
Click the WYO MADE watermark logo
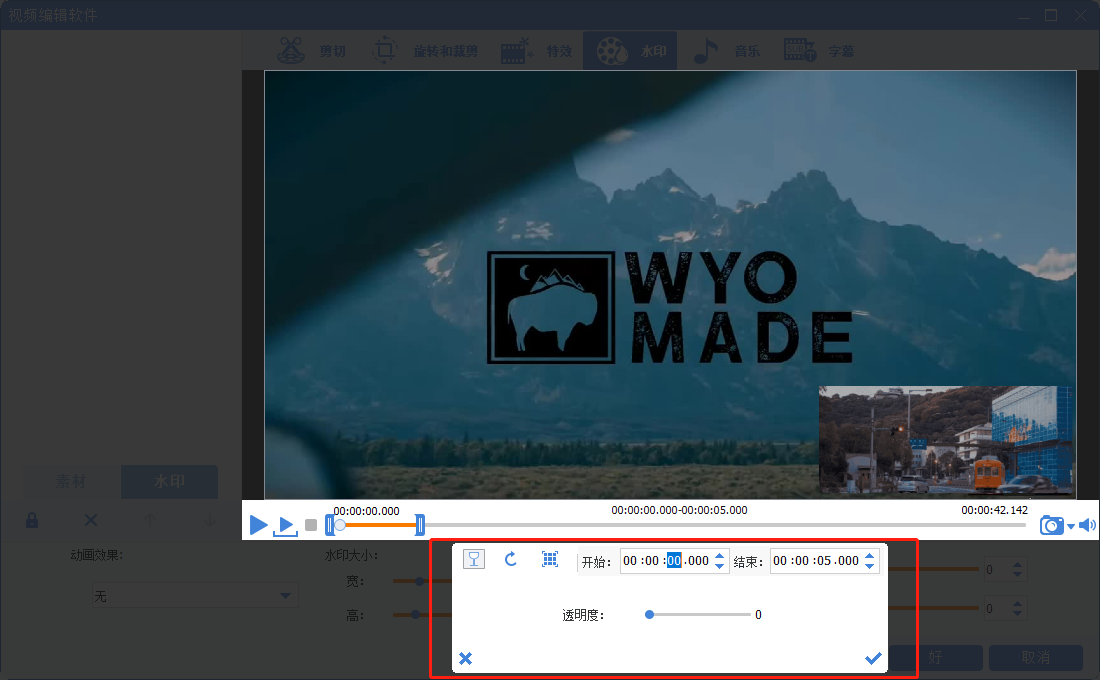(x=670, y=307)
